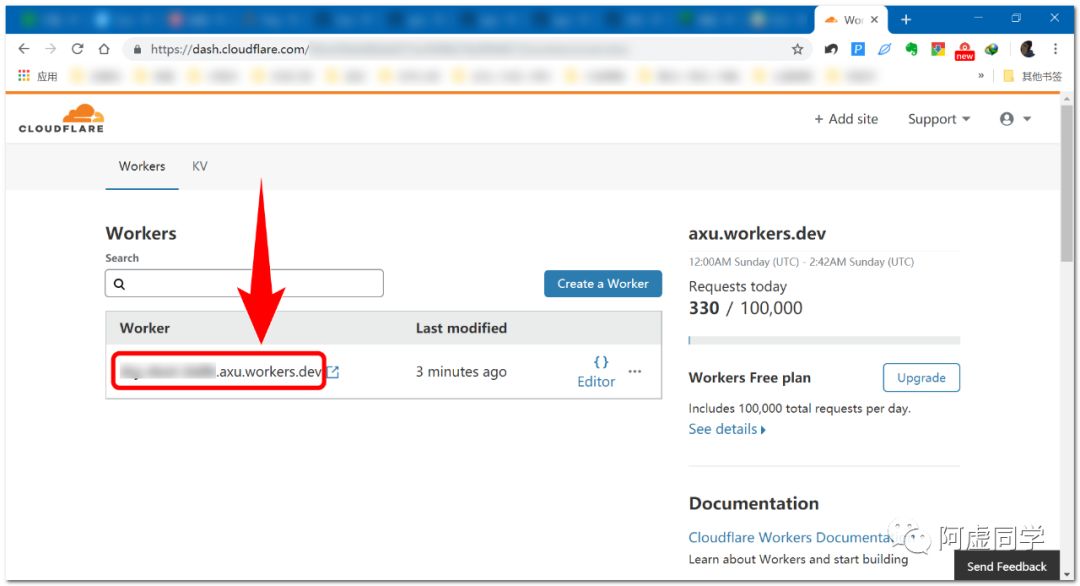1080x586 pixels.
Task: Click Add site in the header
Action: click(x=846, y=119)
